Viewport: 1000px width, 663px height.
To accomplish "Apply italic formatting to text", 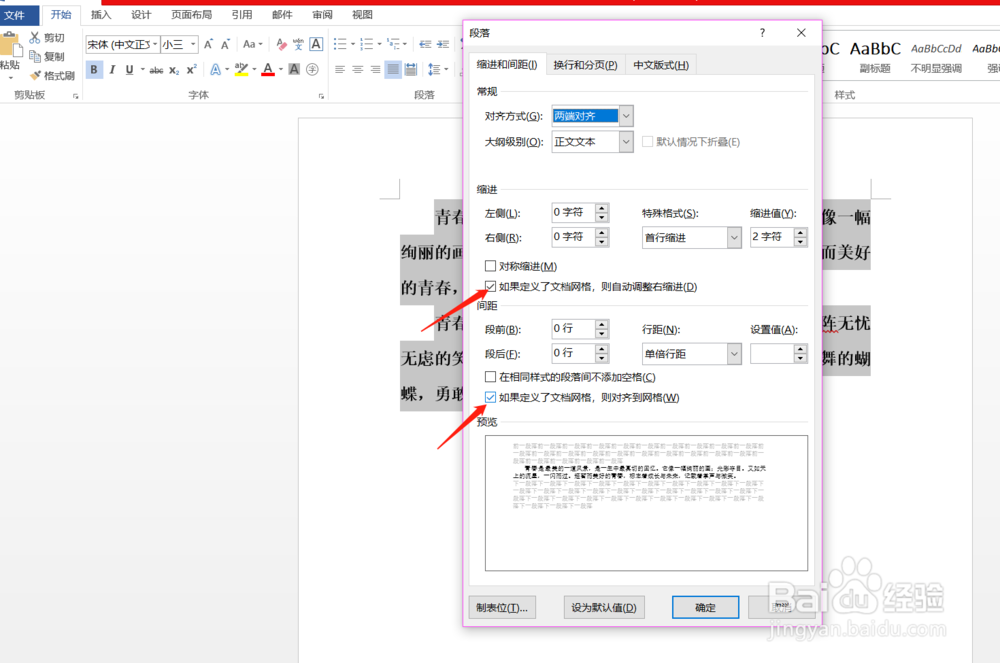I will point(112,69).
